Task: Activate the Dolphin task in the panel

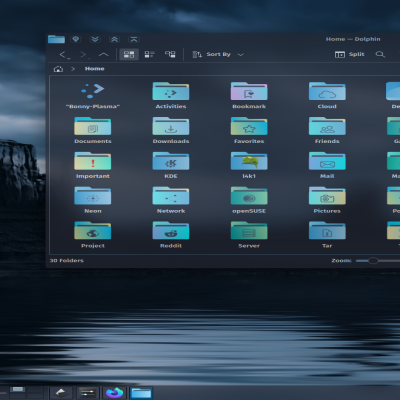Action: (141, 393)
